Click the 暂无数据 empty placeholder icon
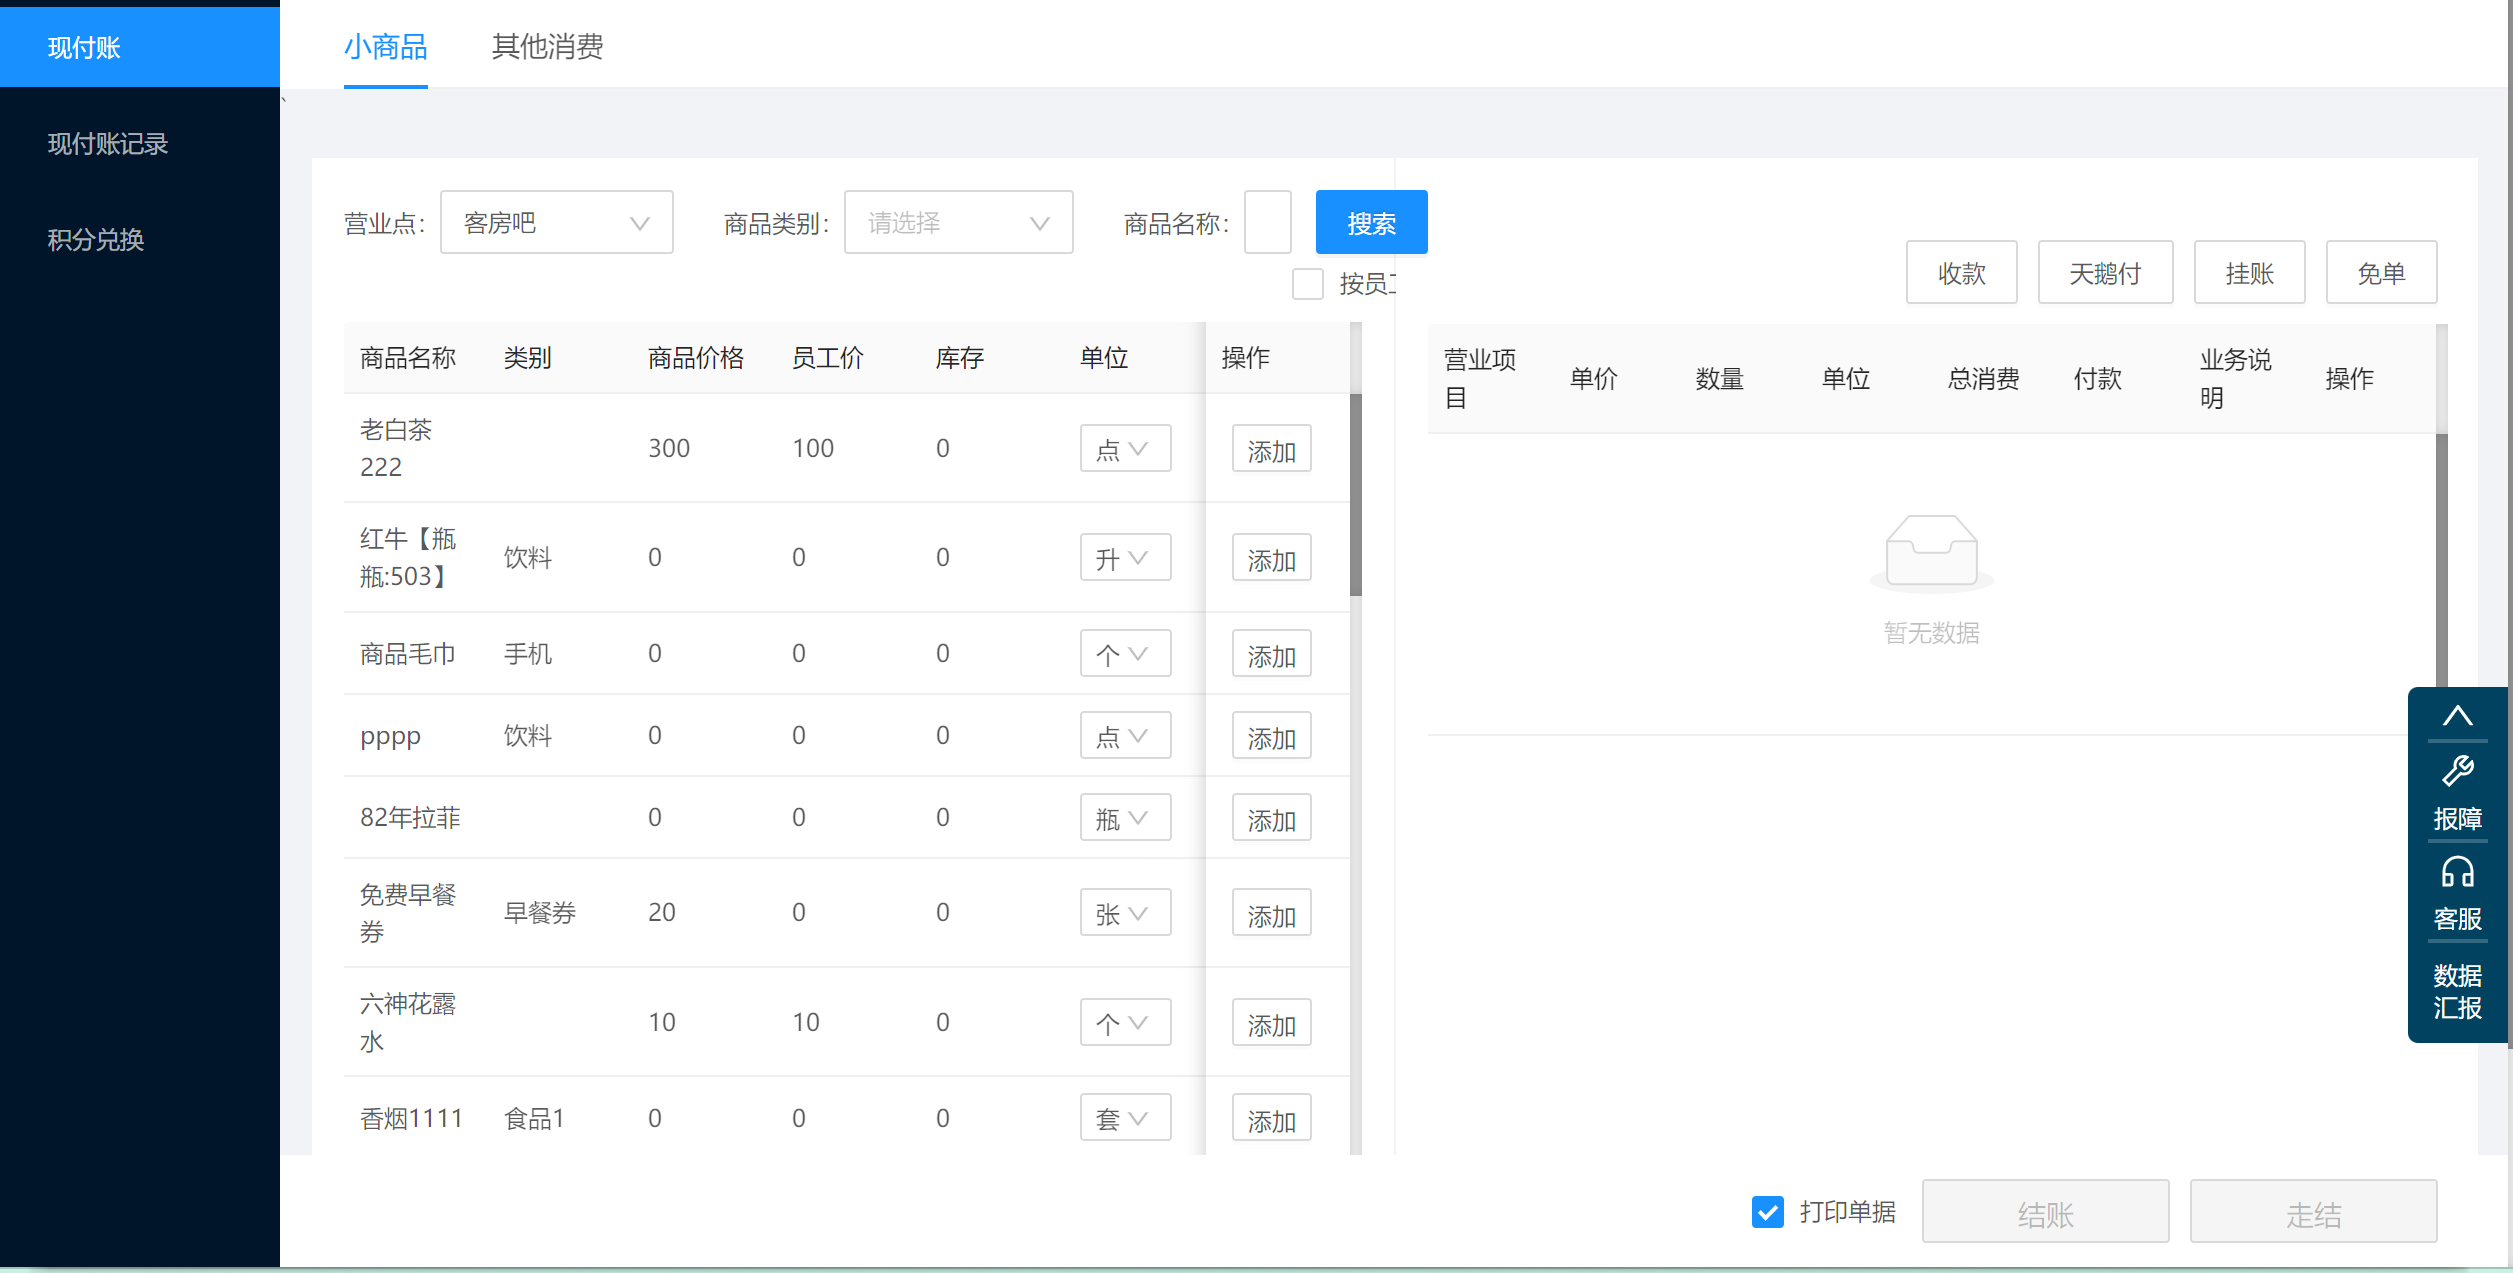 pyautogui.click(x=1931, y=552)
